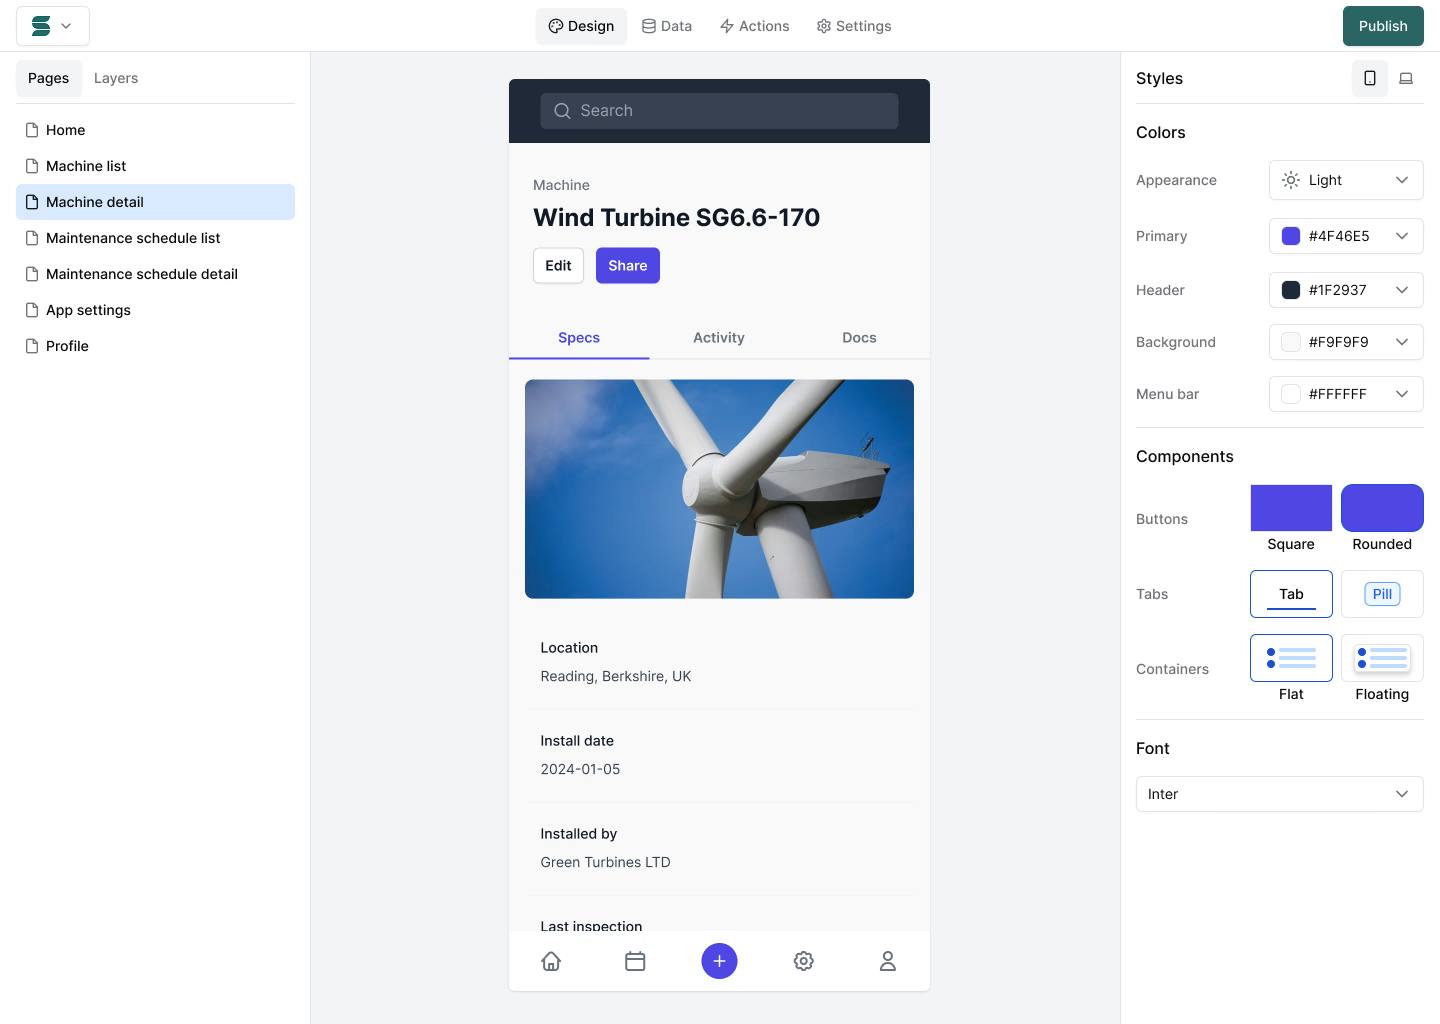Click the gear icon in bottom nav
Screen dimensions: 1440x1024
coord(803,961)
